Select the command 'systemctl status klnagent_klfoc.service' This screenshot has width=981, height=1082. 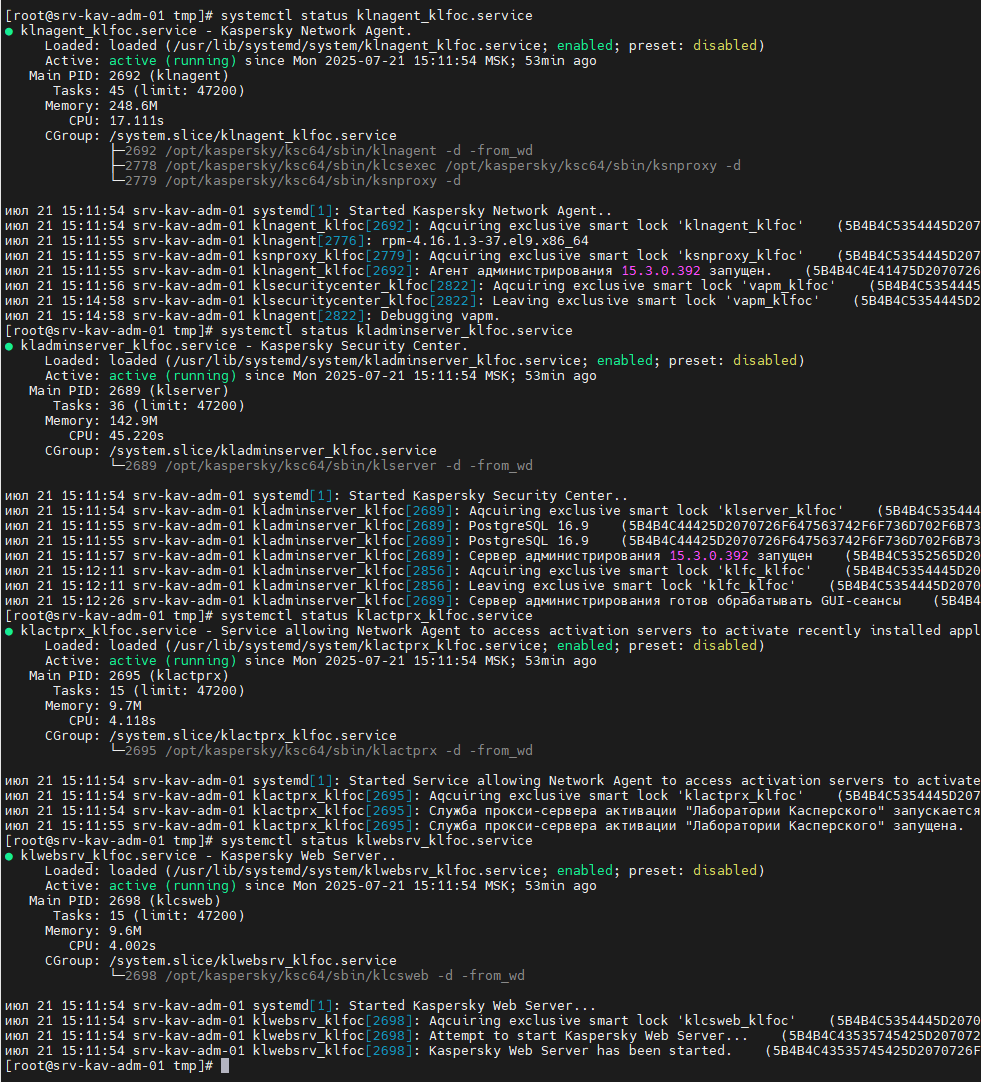(376, 15)
